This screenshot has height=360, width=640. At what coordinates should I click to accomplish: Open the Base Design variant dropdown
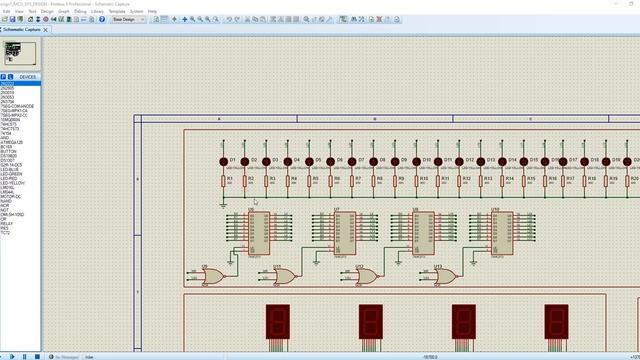coord(128,19)
